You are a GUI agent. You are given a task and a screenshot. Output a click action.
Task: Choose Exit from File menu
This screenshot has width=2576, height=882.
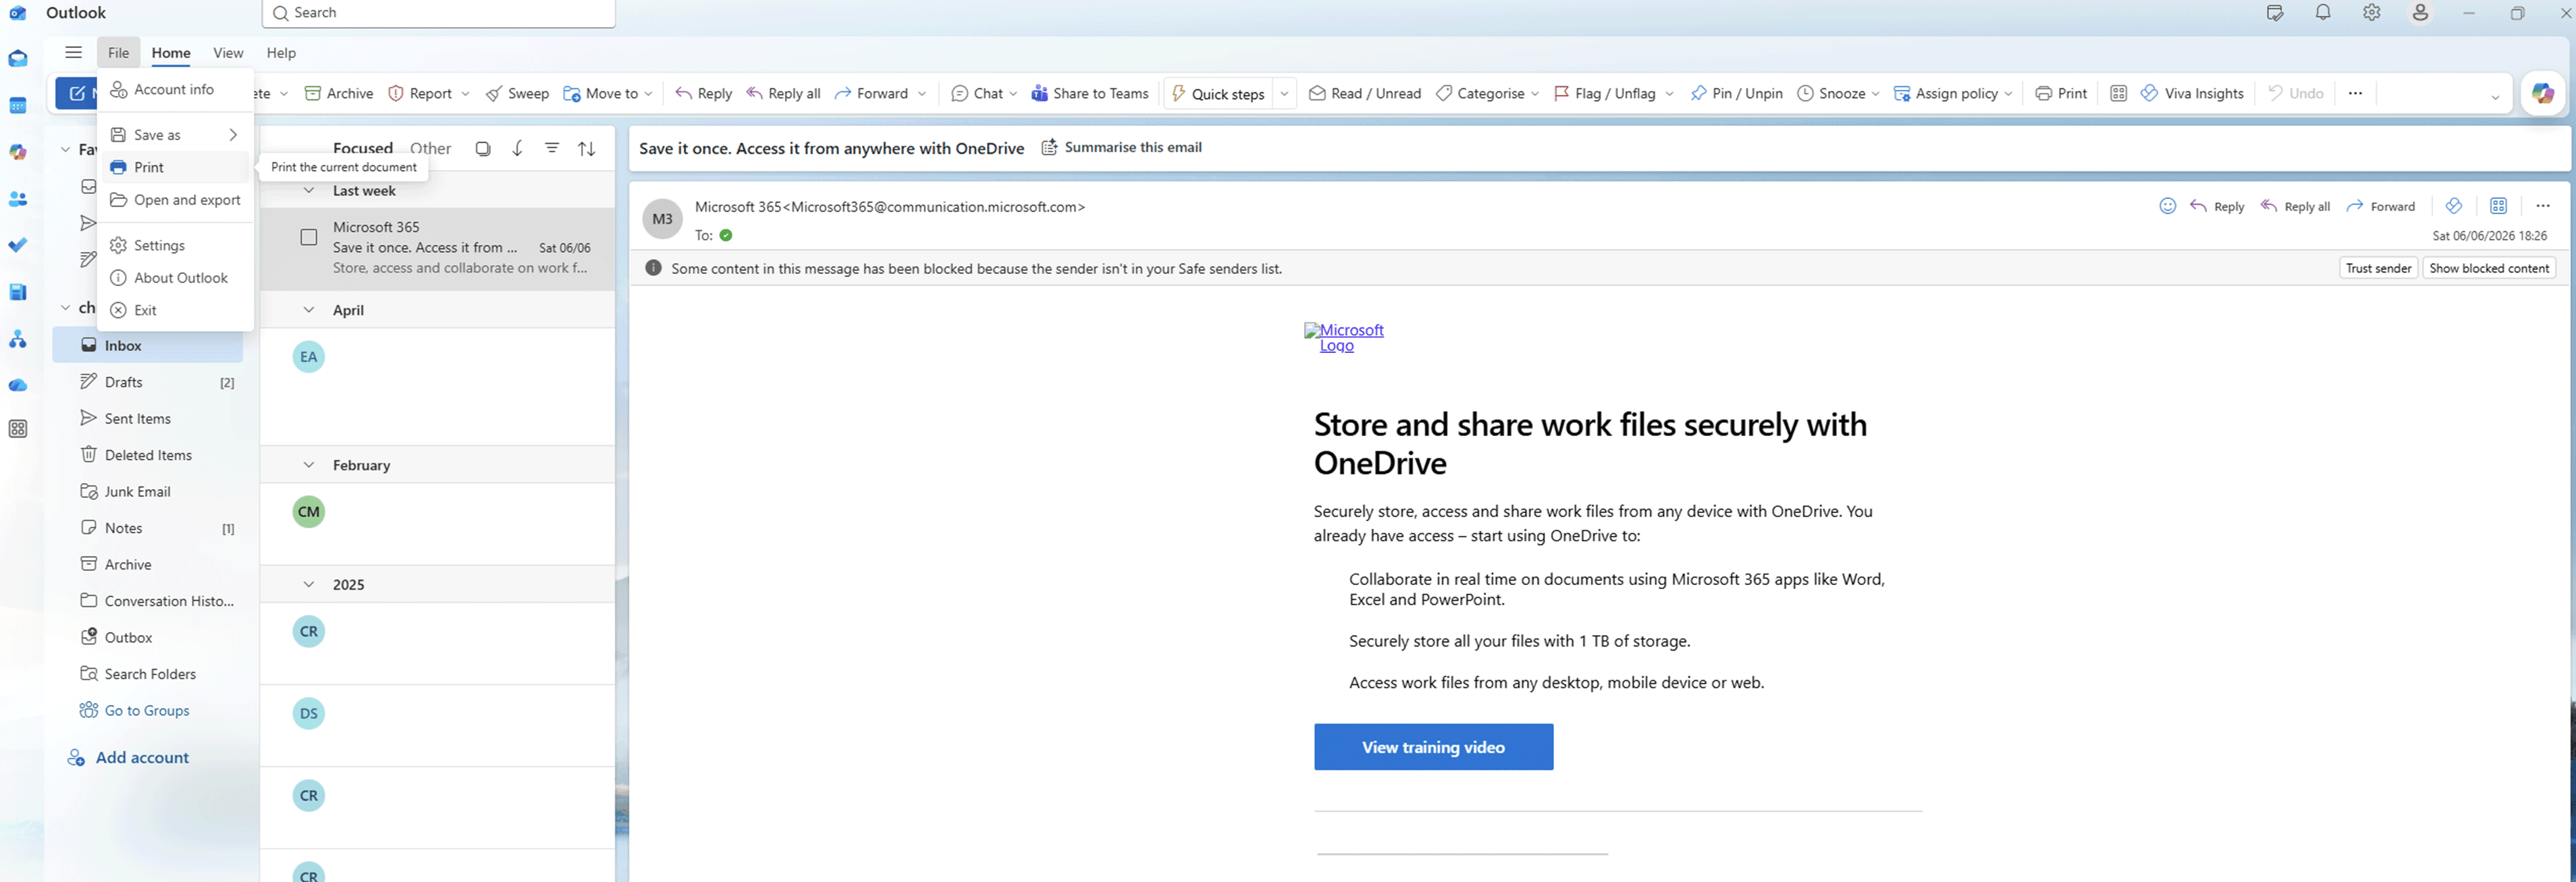click(175, 310)
